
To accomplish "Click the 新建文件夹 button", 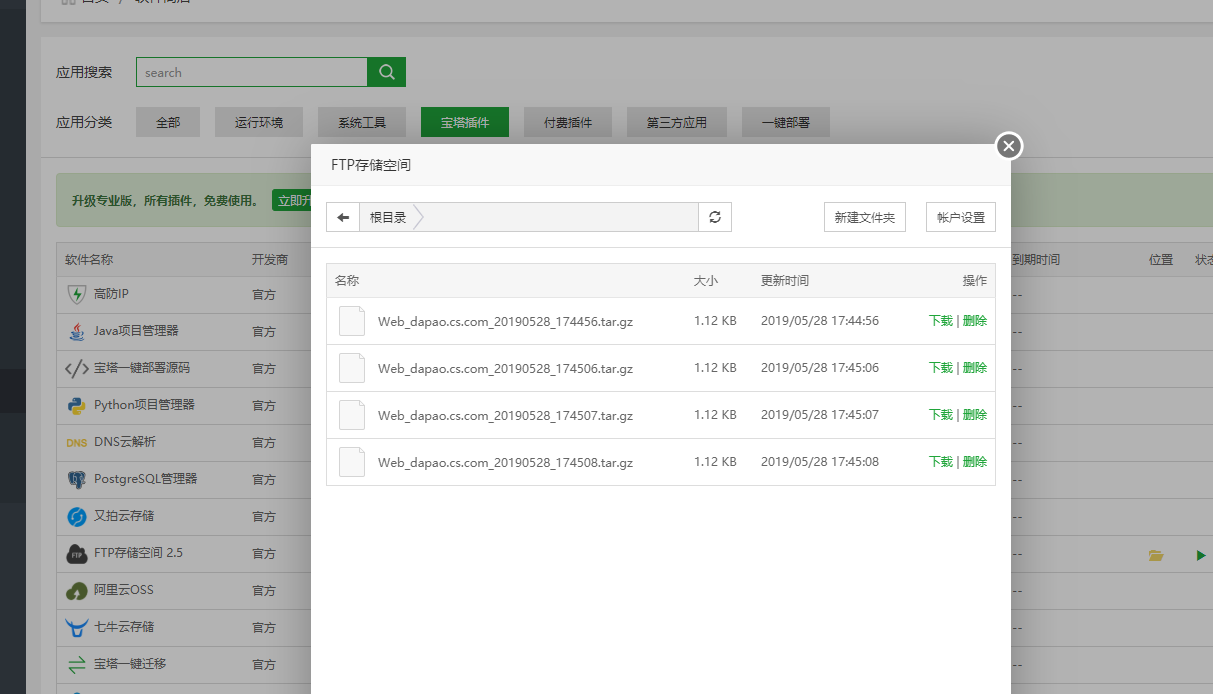I will point(865,217).
